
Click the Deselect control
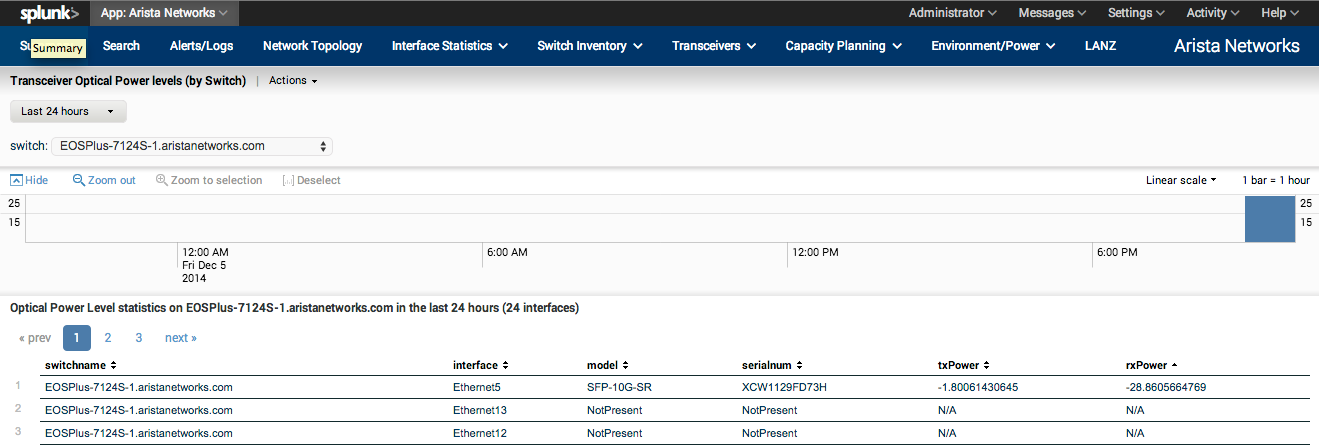[x=312, y=180]
